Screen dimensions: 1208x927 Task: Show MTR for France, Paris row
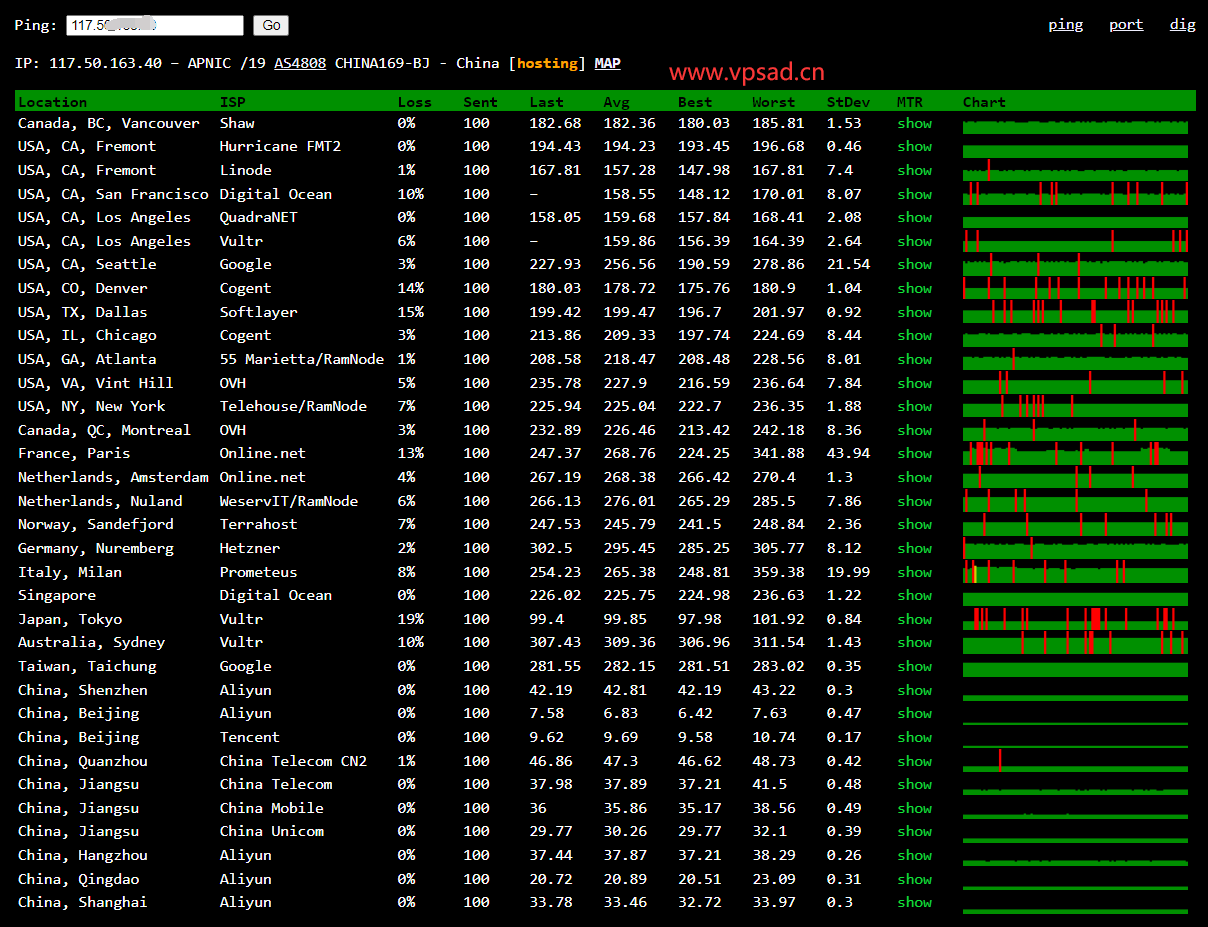[x=914, y=453]
